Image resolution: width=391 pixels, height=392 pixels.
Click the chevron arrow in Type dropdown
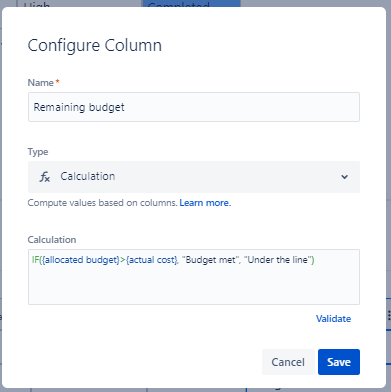[x=345, y=177]
